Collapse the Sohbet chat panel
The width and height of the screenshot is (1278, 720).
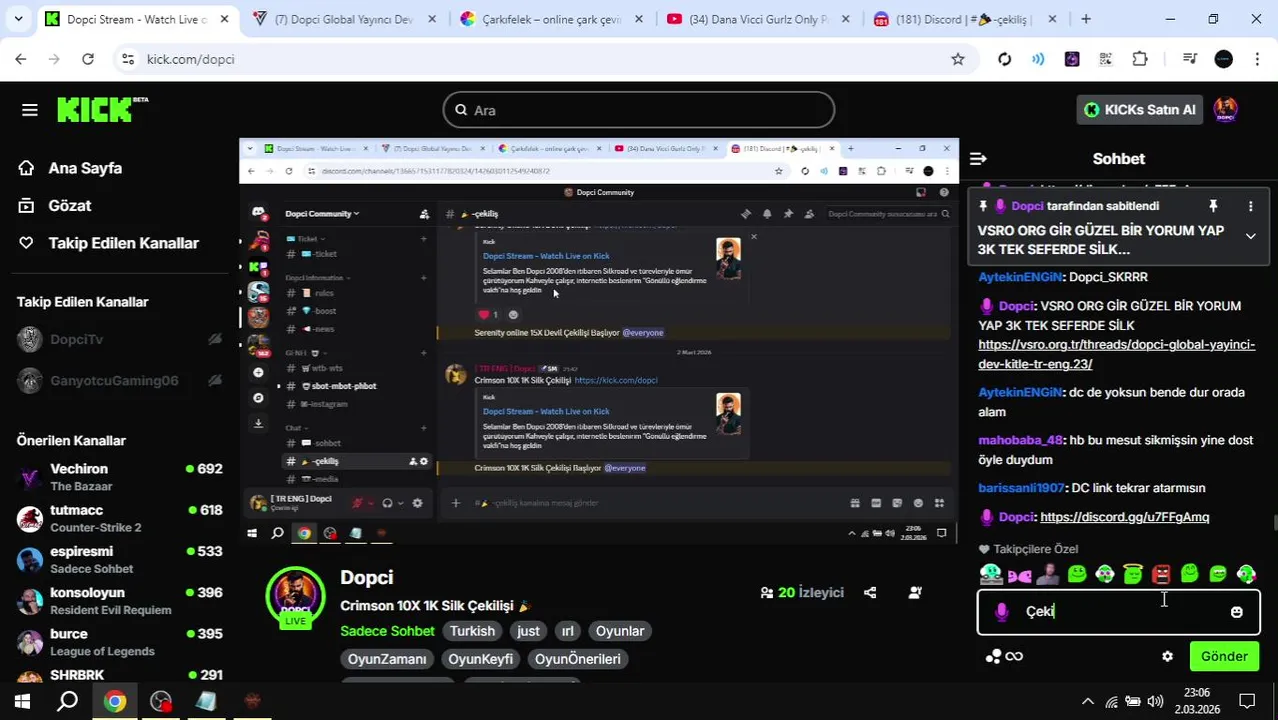click(x=978, y=158)
